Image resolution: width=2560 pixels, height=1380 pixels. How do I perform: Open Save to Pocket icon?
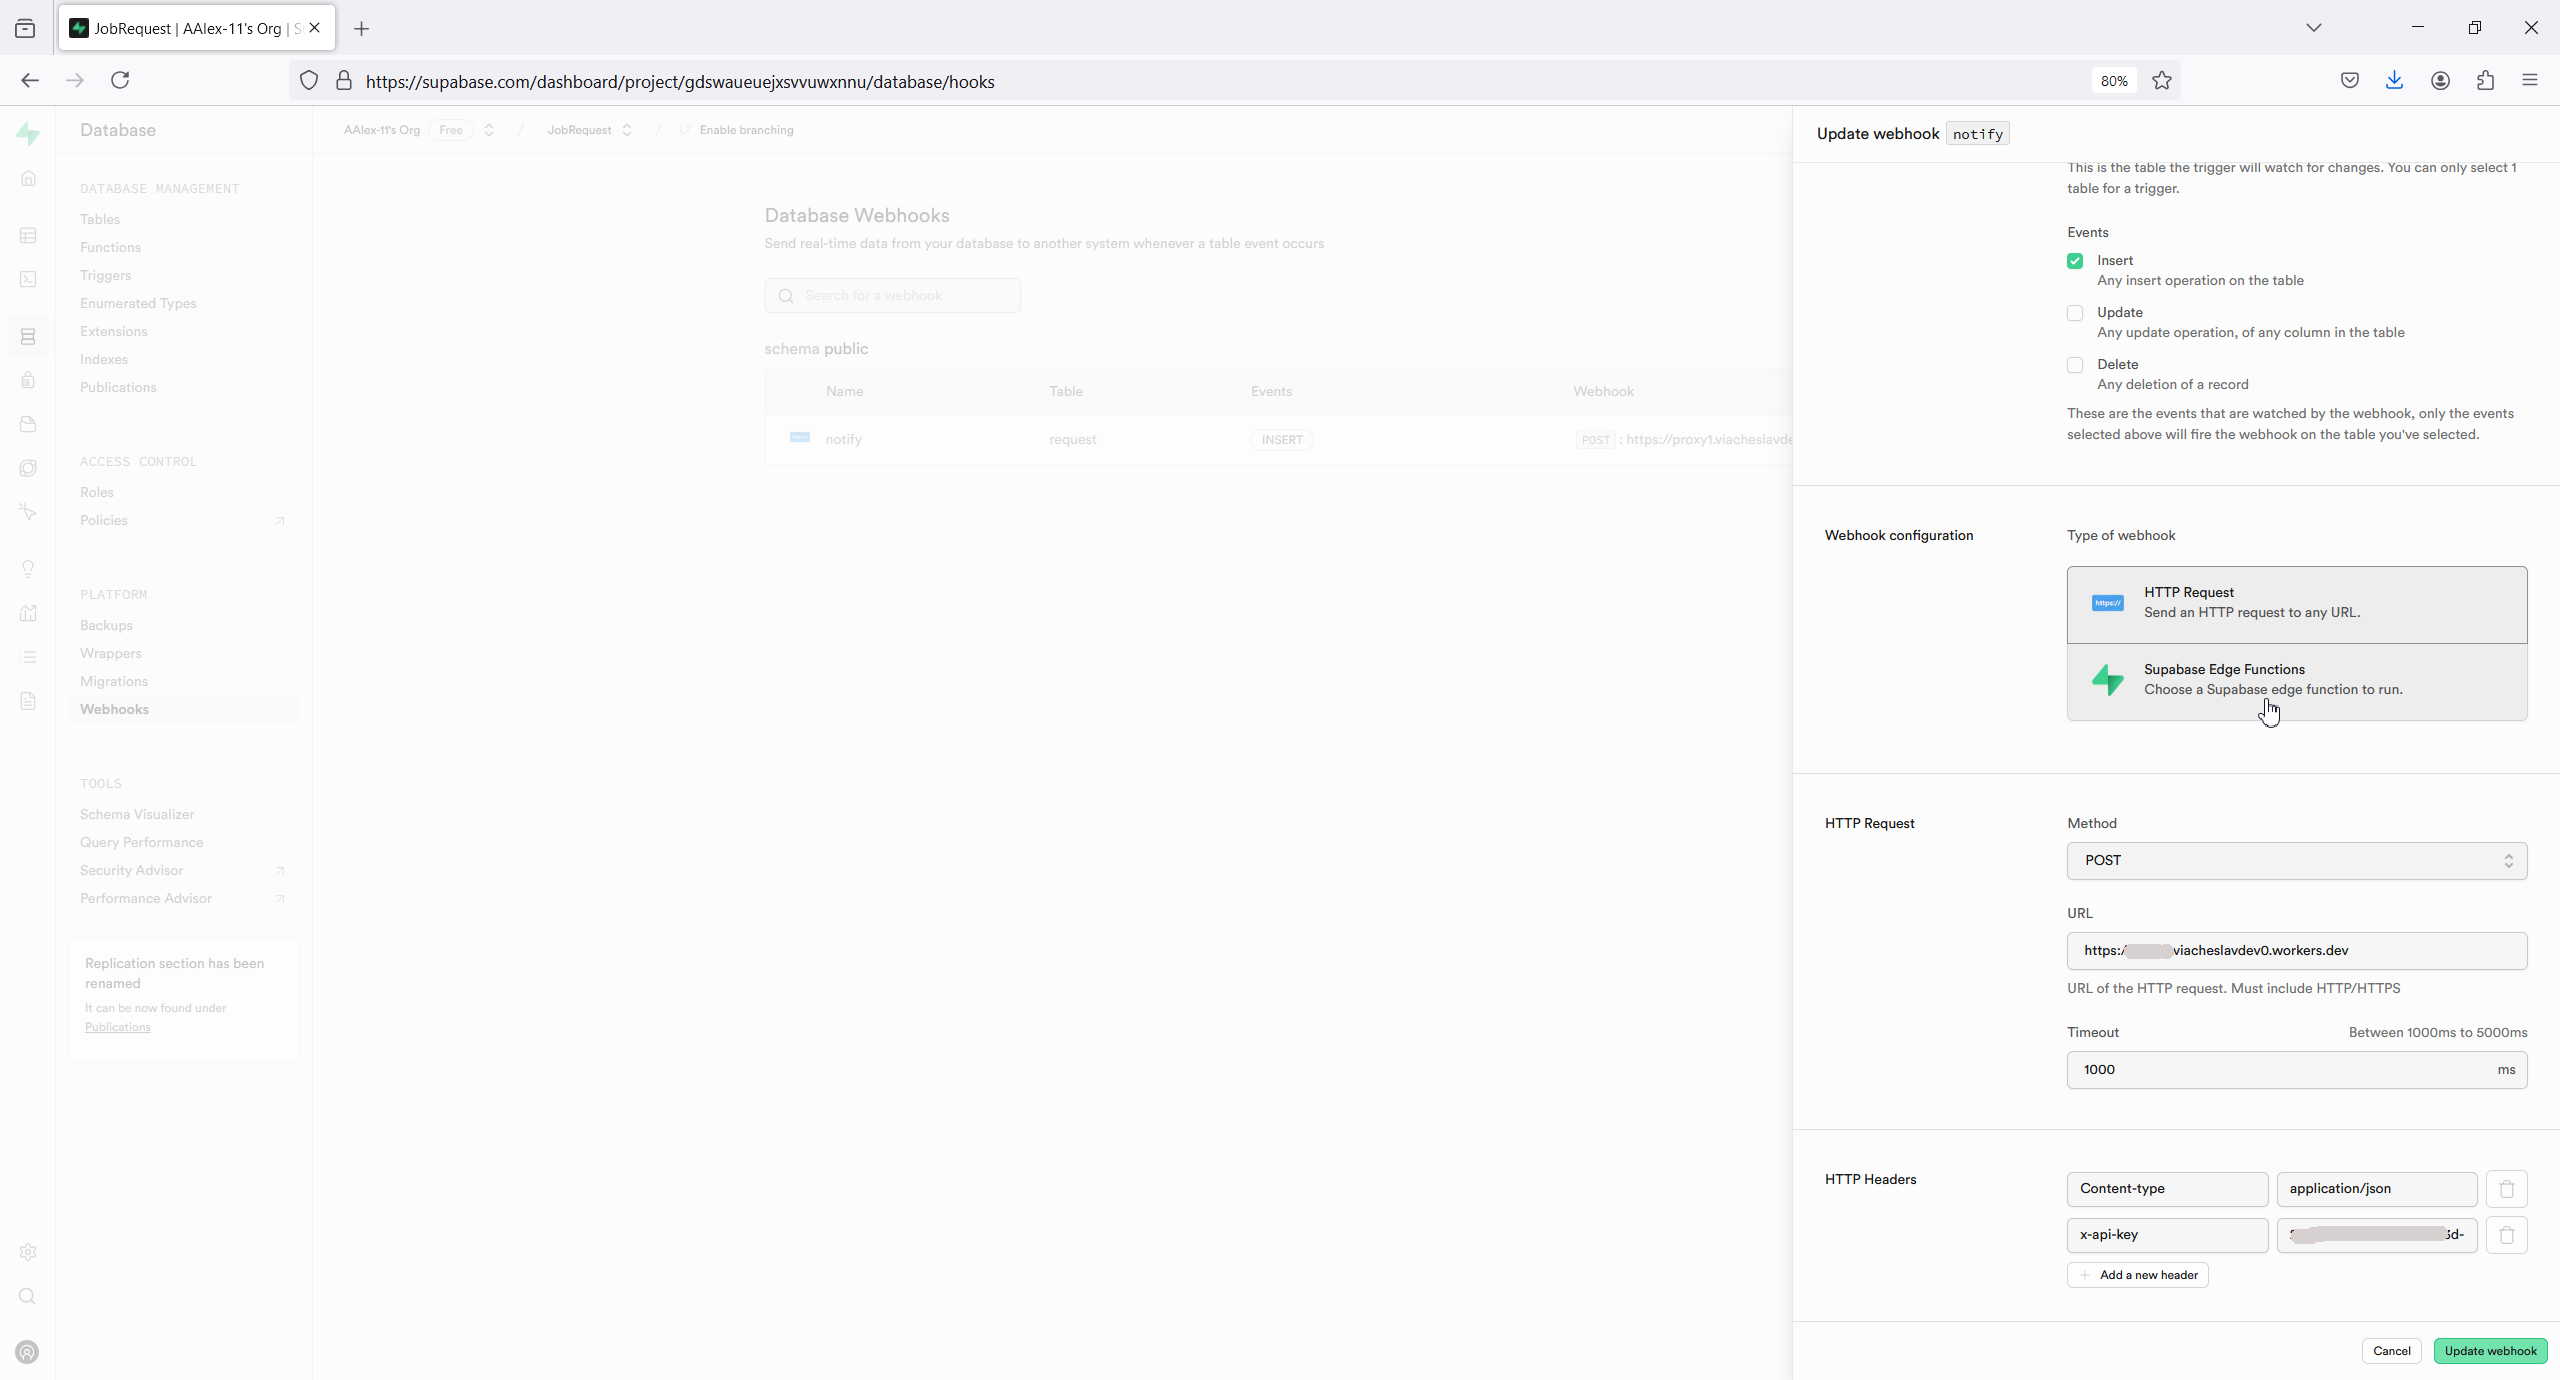2349,81
